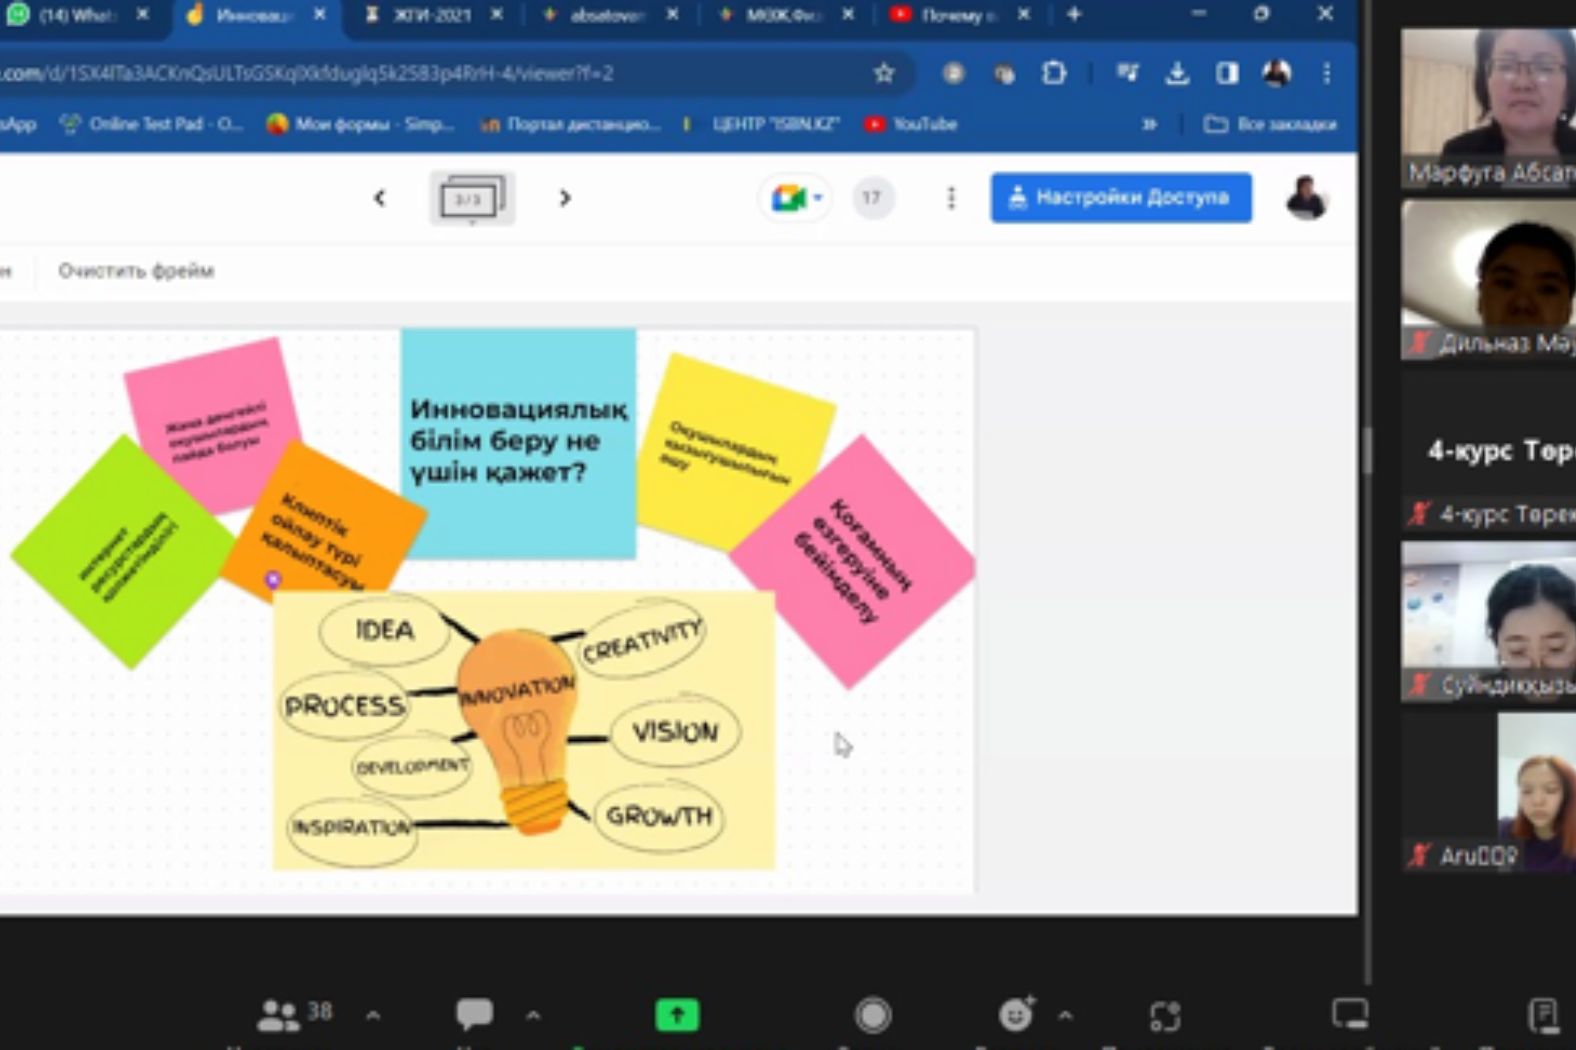Viewport: 1576px width, 1050px height.
Task: Toggle the Zoom record button
Action: pyautogui.click(x=873, y=1015)
